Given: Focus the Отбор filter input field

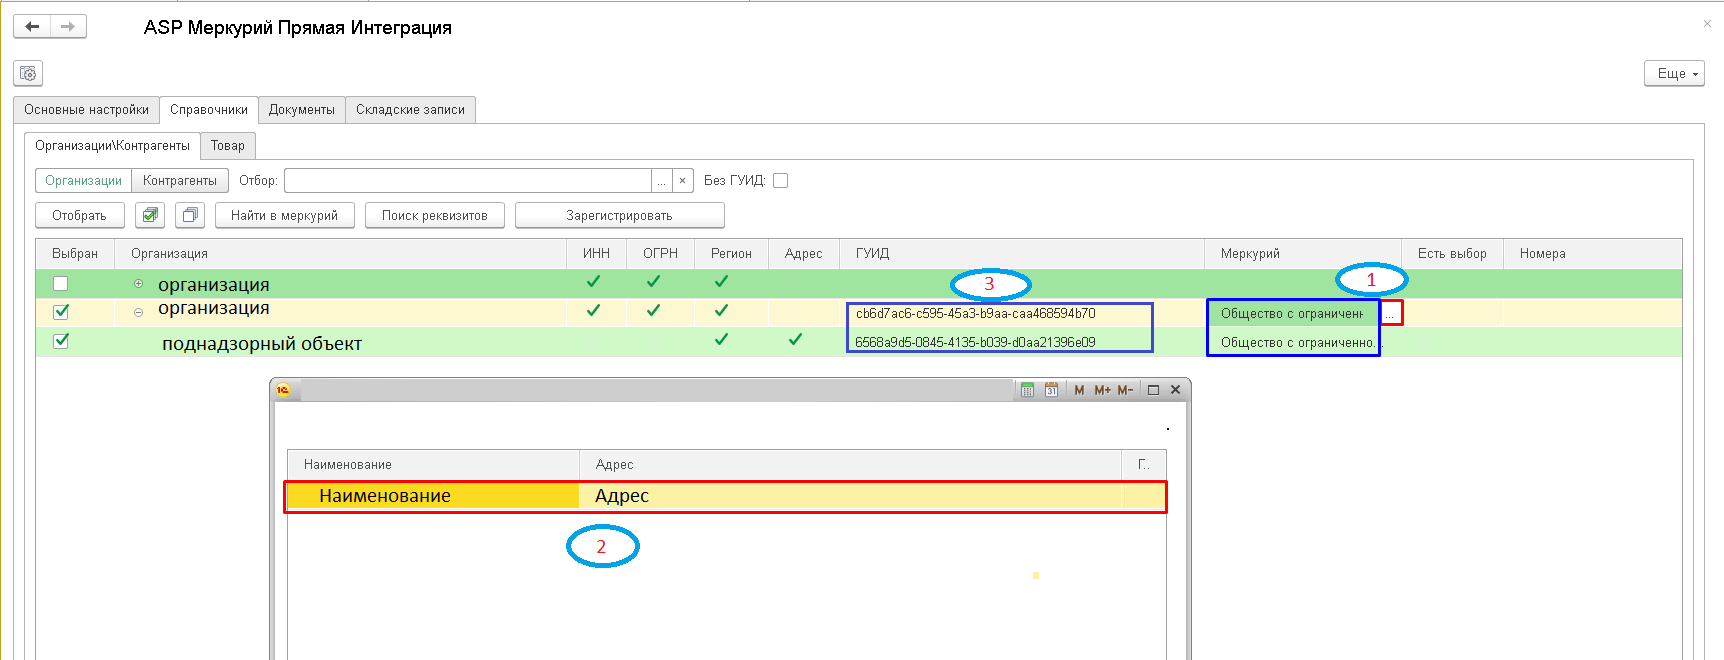Looking at the screenshot, I should pyautogui.click(x=468, y=181).
